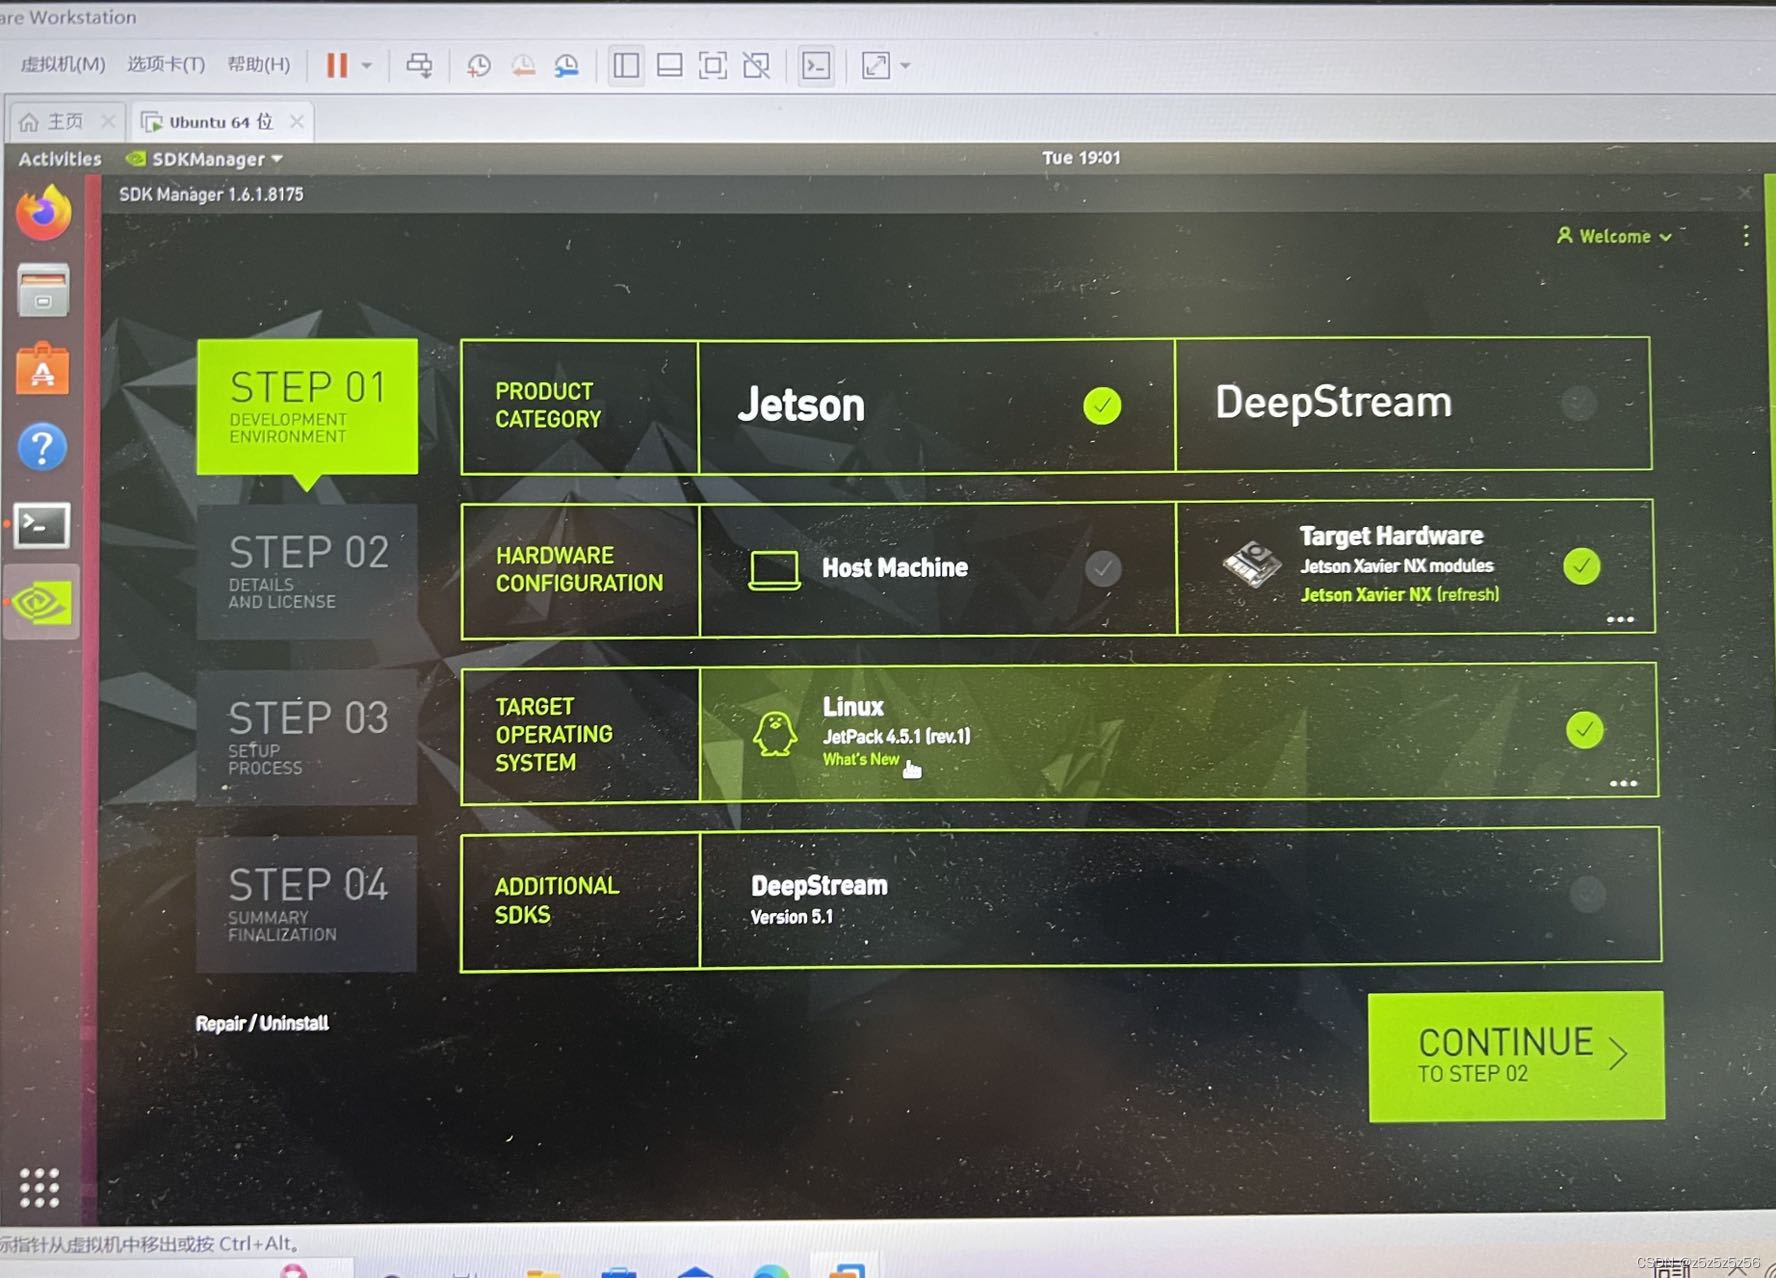Toggle the Jetson product category checkmark

pos(1102,405)
